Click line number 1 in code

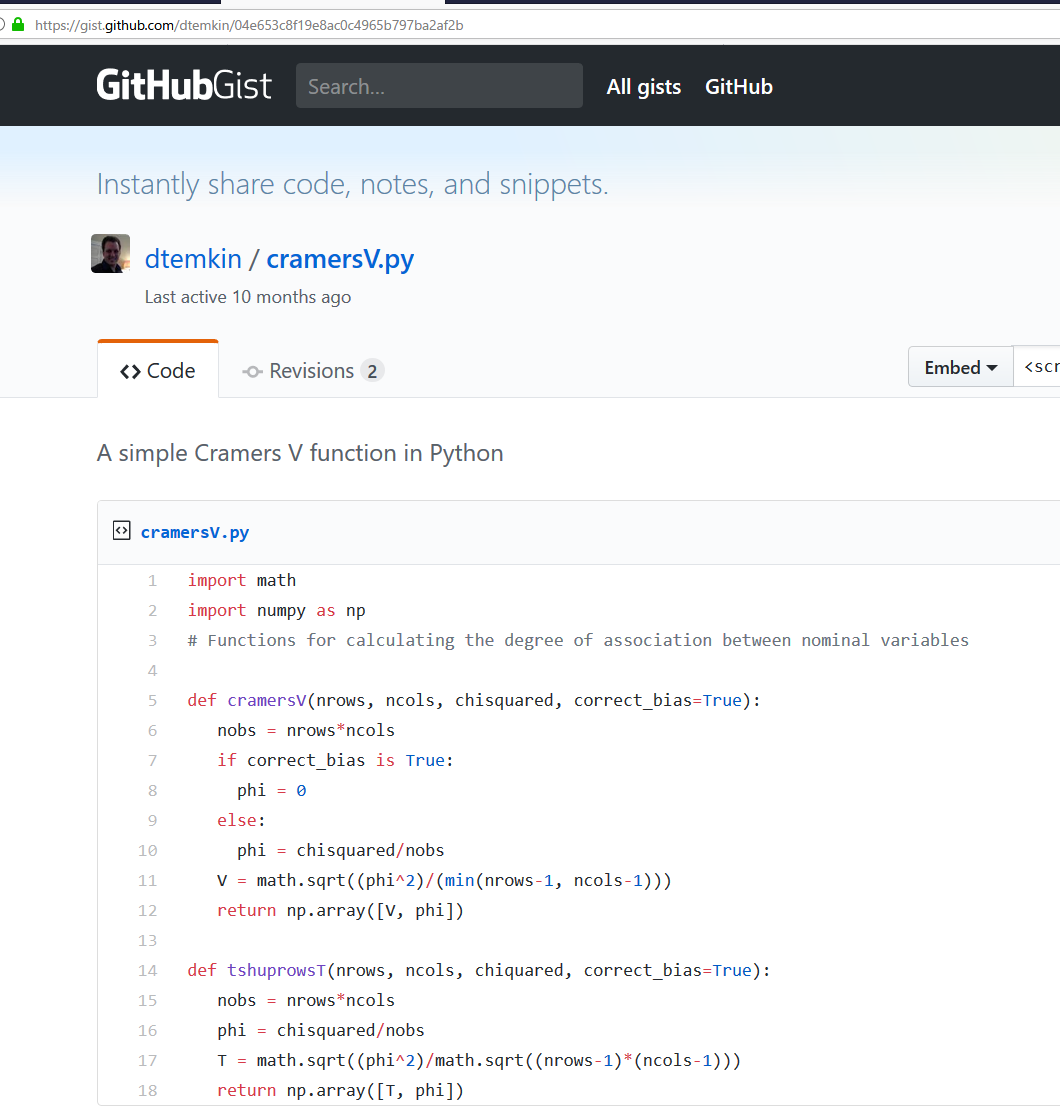pyautogui.click(x=152, y=580)
